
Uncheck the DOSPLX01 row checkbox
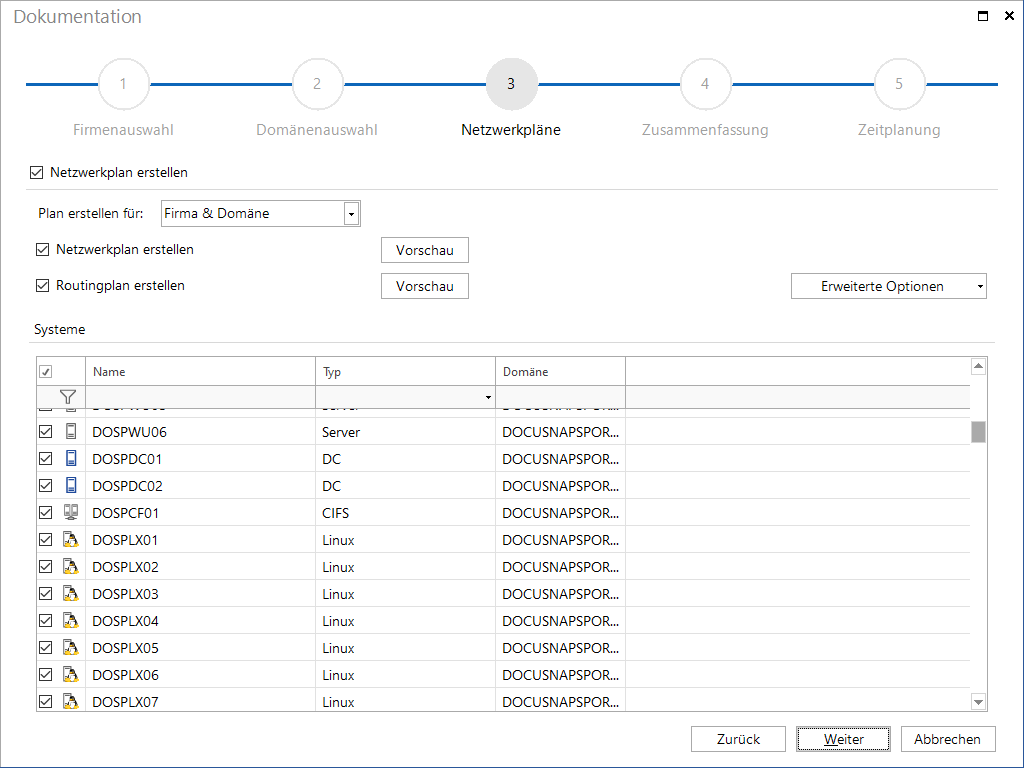[x=46, y=539]
